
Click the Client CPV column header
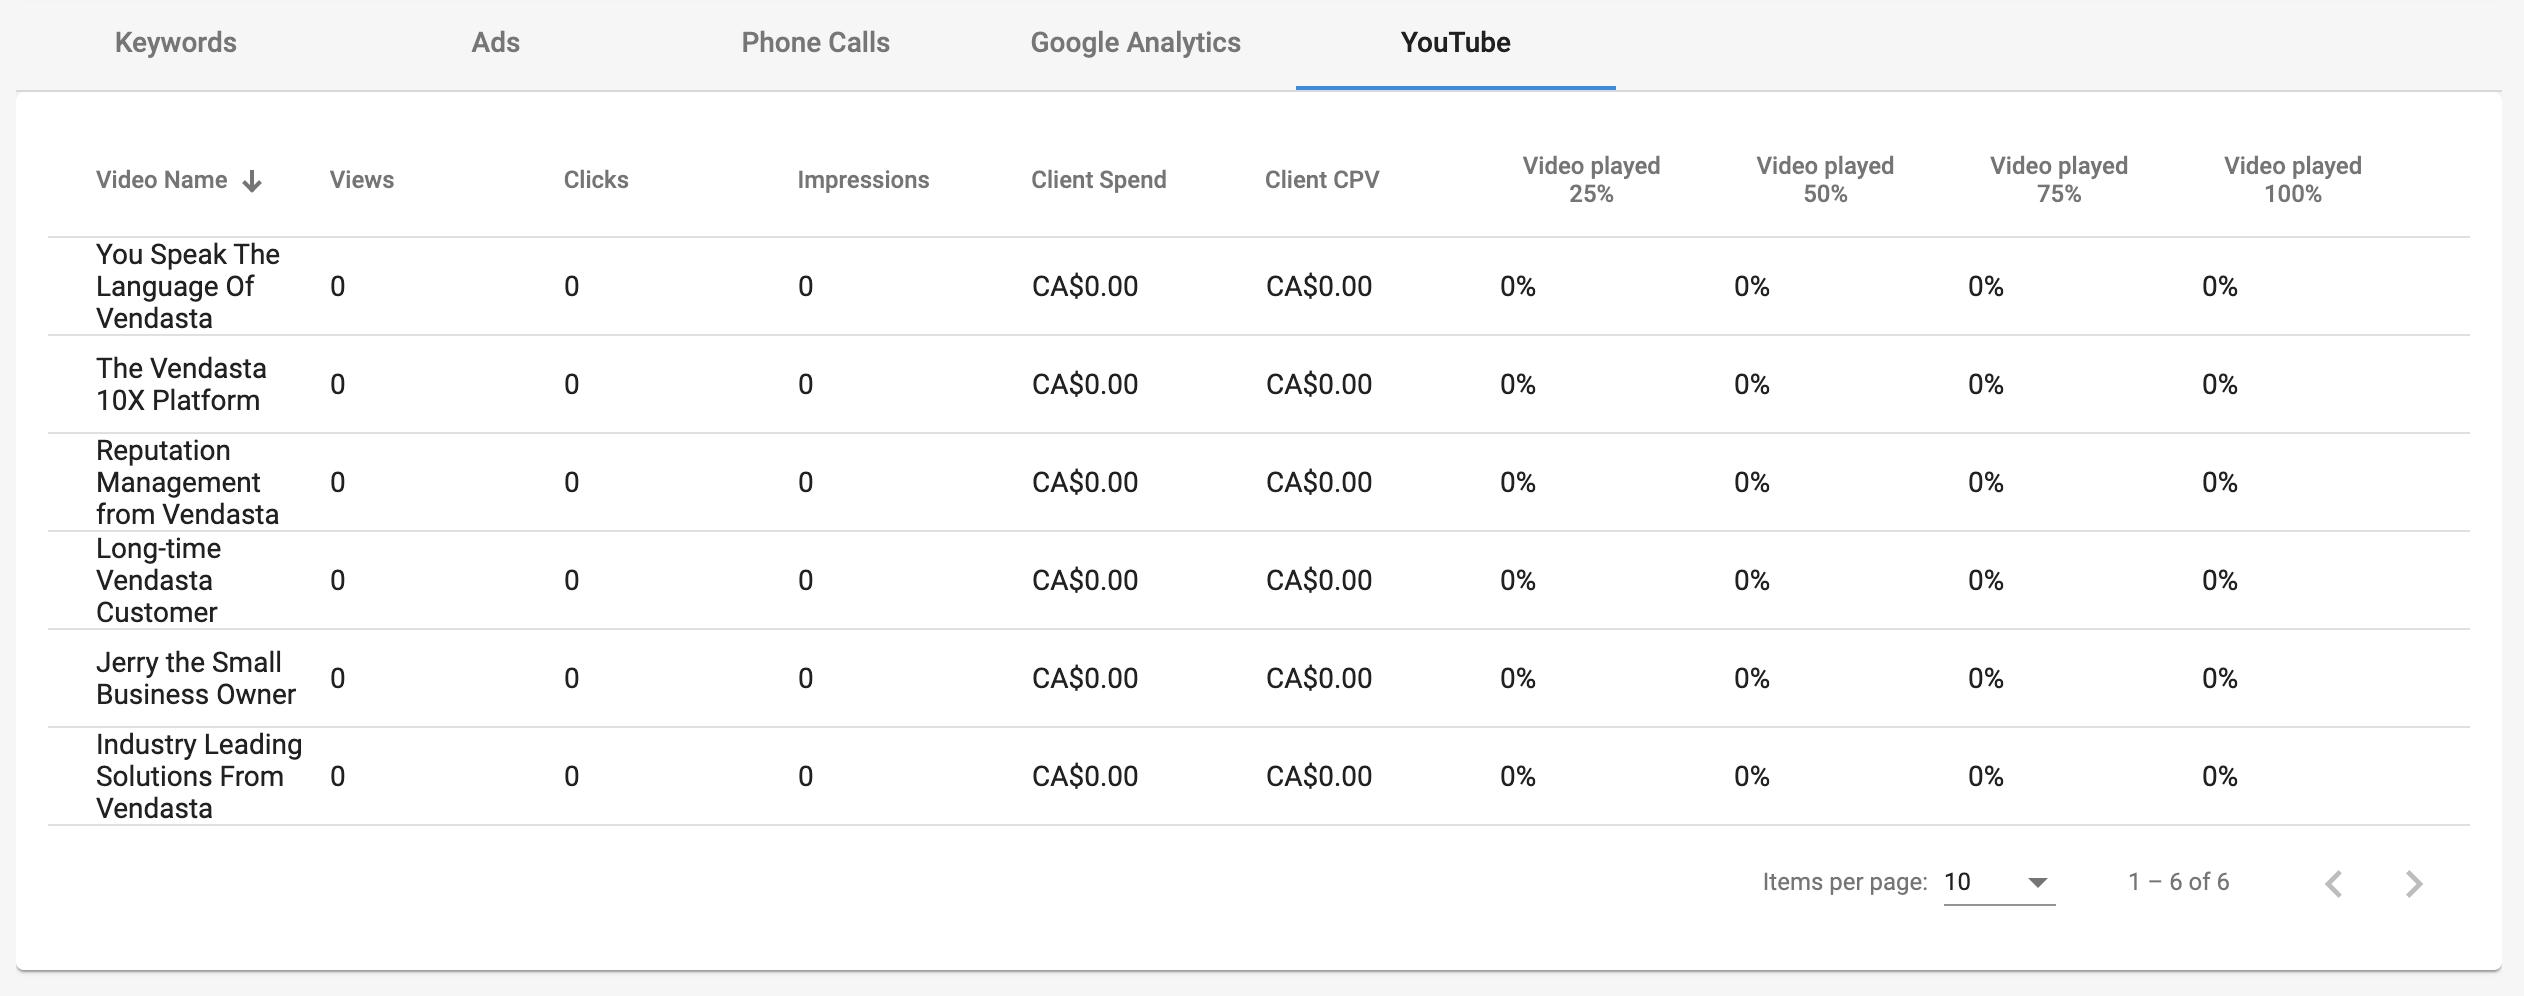tap(1321, 180)
